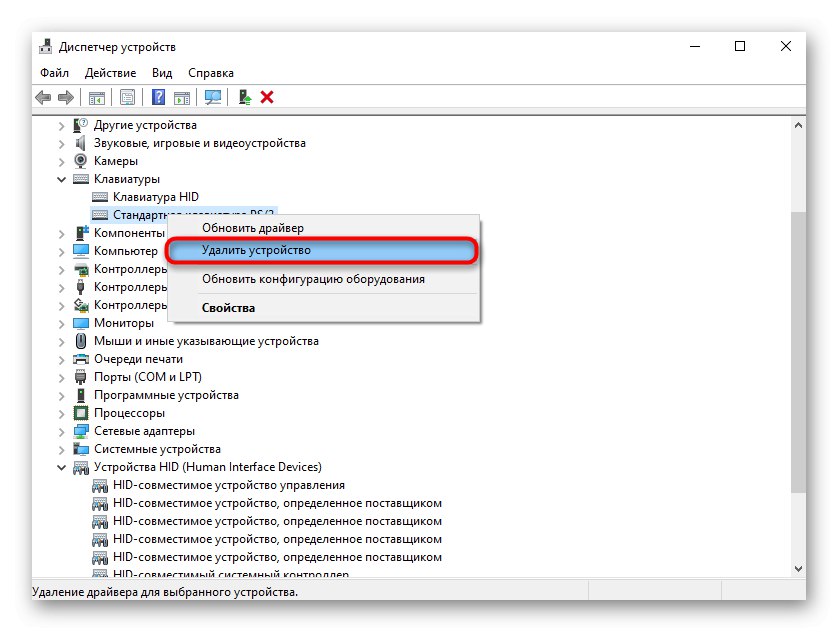Screen dimensions: 838x632
Task: Collapse the Клавиатуры node
Action: click(x=61, y=180)
